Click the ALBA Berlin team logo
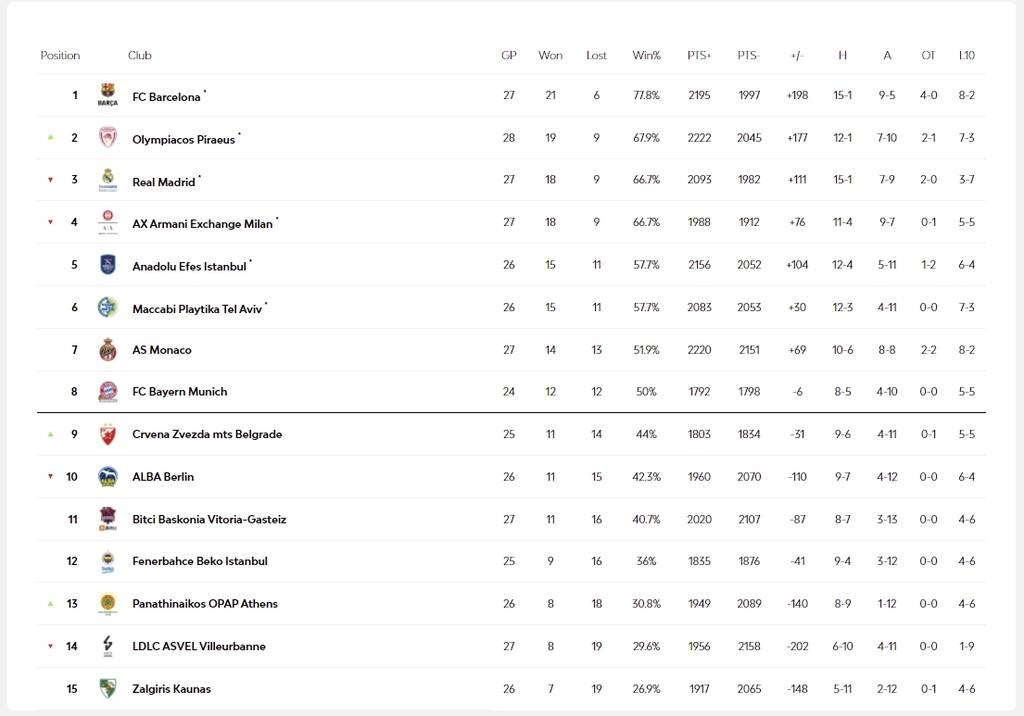 108,476
